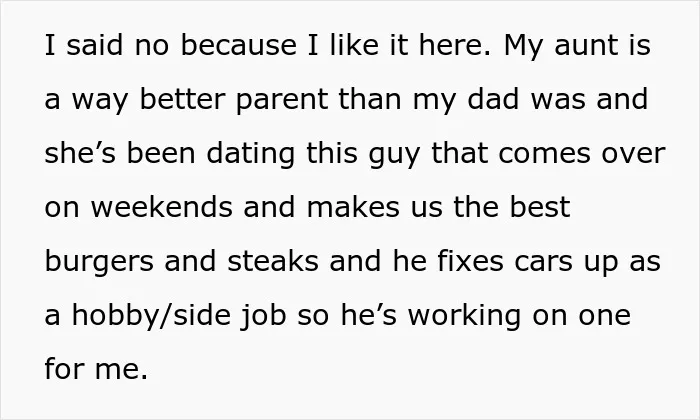Viewport: 700px width, 420px height.
Task: Click the text "hobby/side"
Action: click(x=151, y=316)
